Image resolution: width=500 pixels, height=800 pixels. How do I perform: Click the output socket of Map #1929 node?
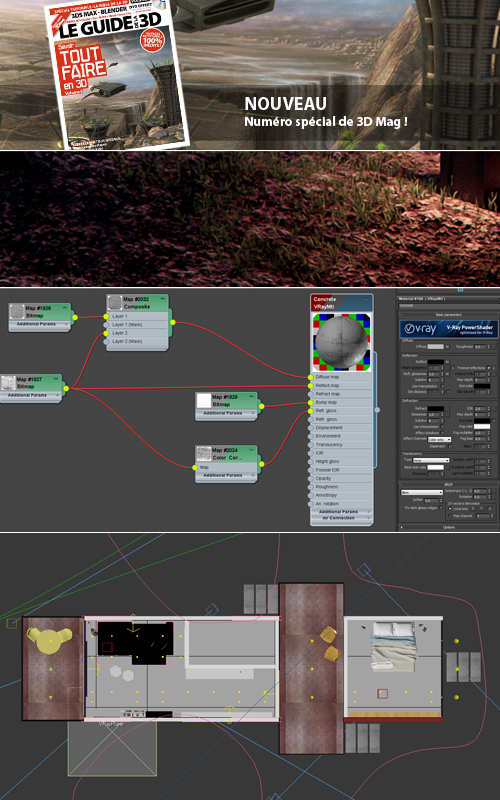[x=261, y=407]
